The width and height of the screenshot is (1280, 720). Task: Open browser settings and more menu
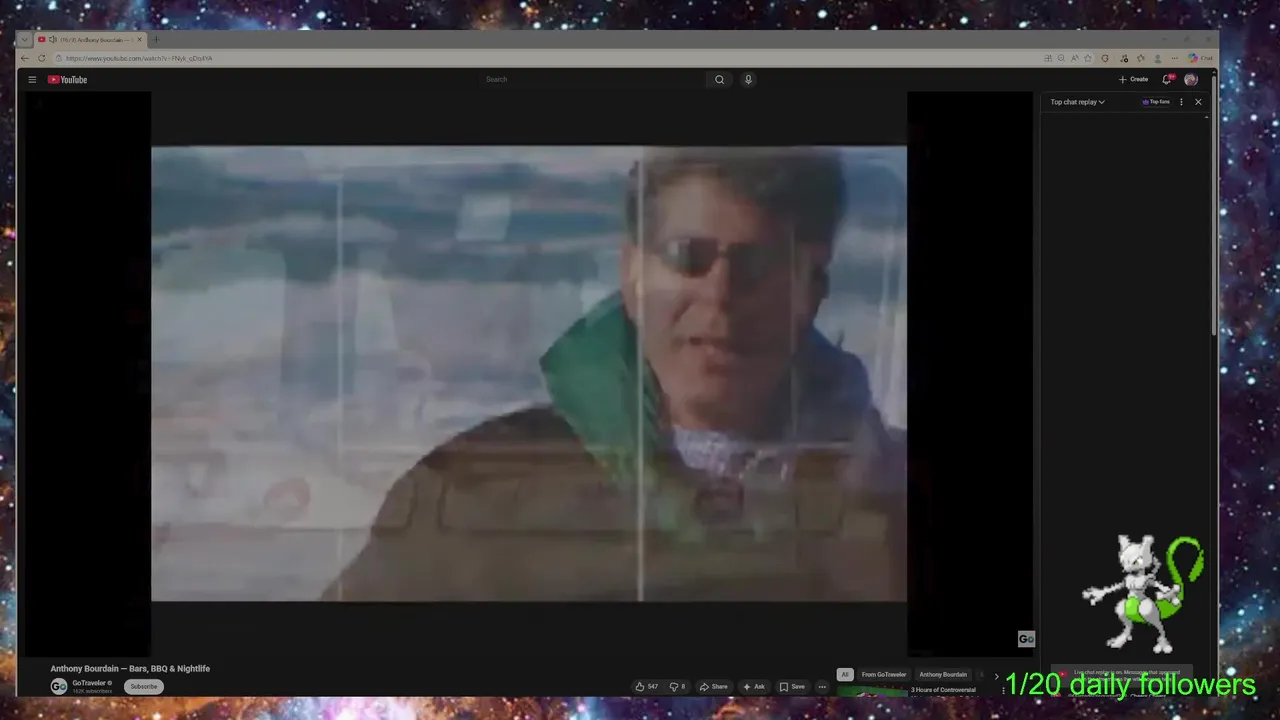click(1175, 58)
